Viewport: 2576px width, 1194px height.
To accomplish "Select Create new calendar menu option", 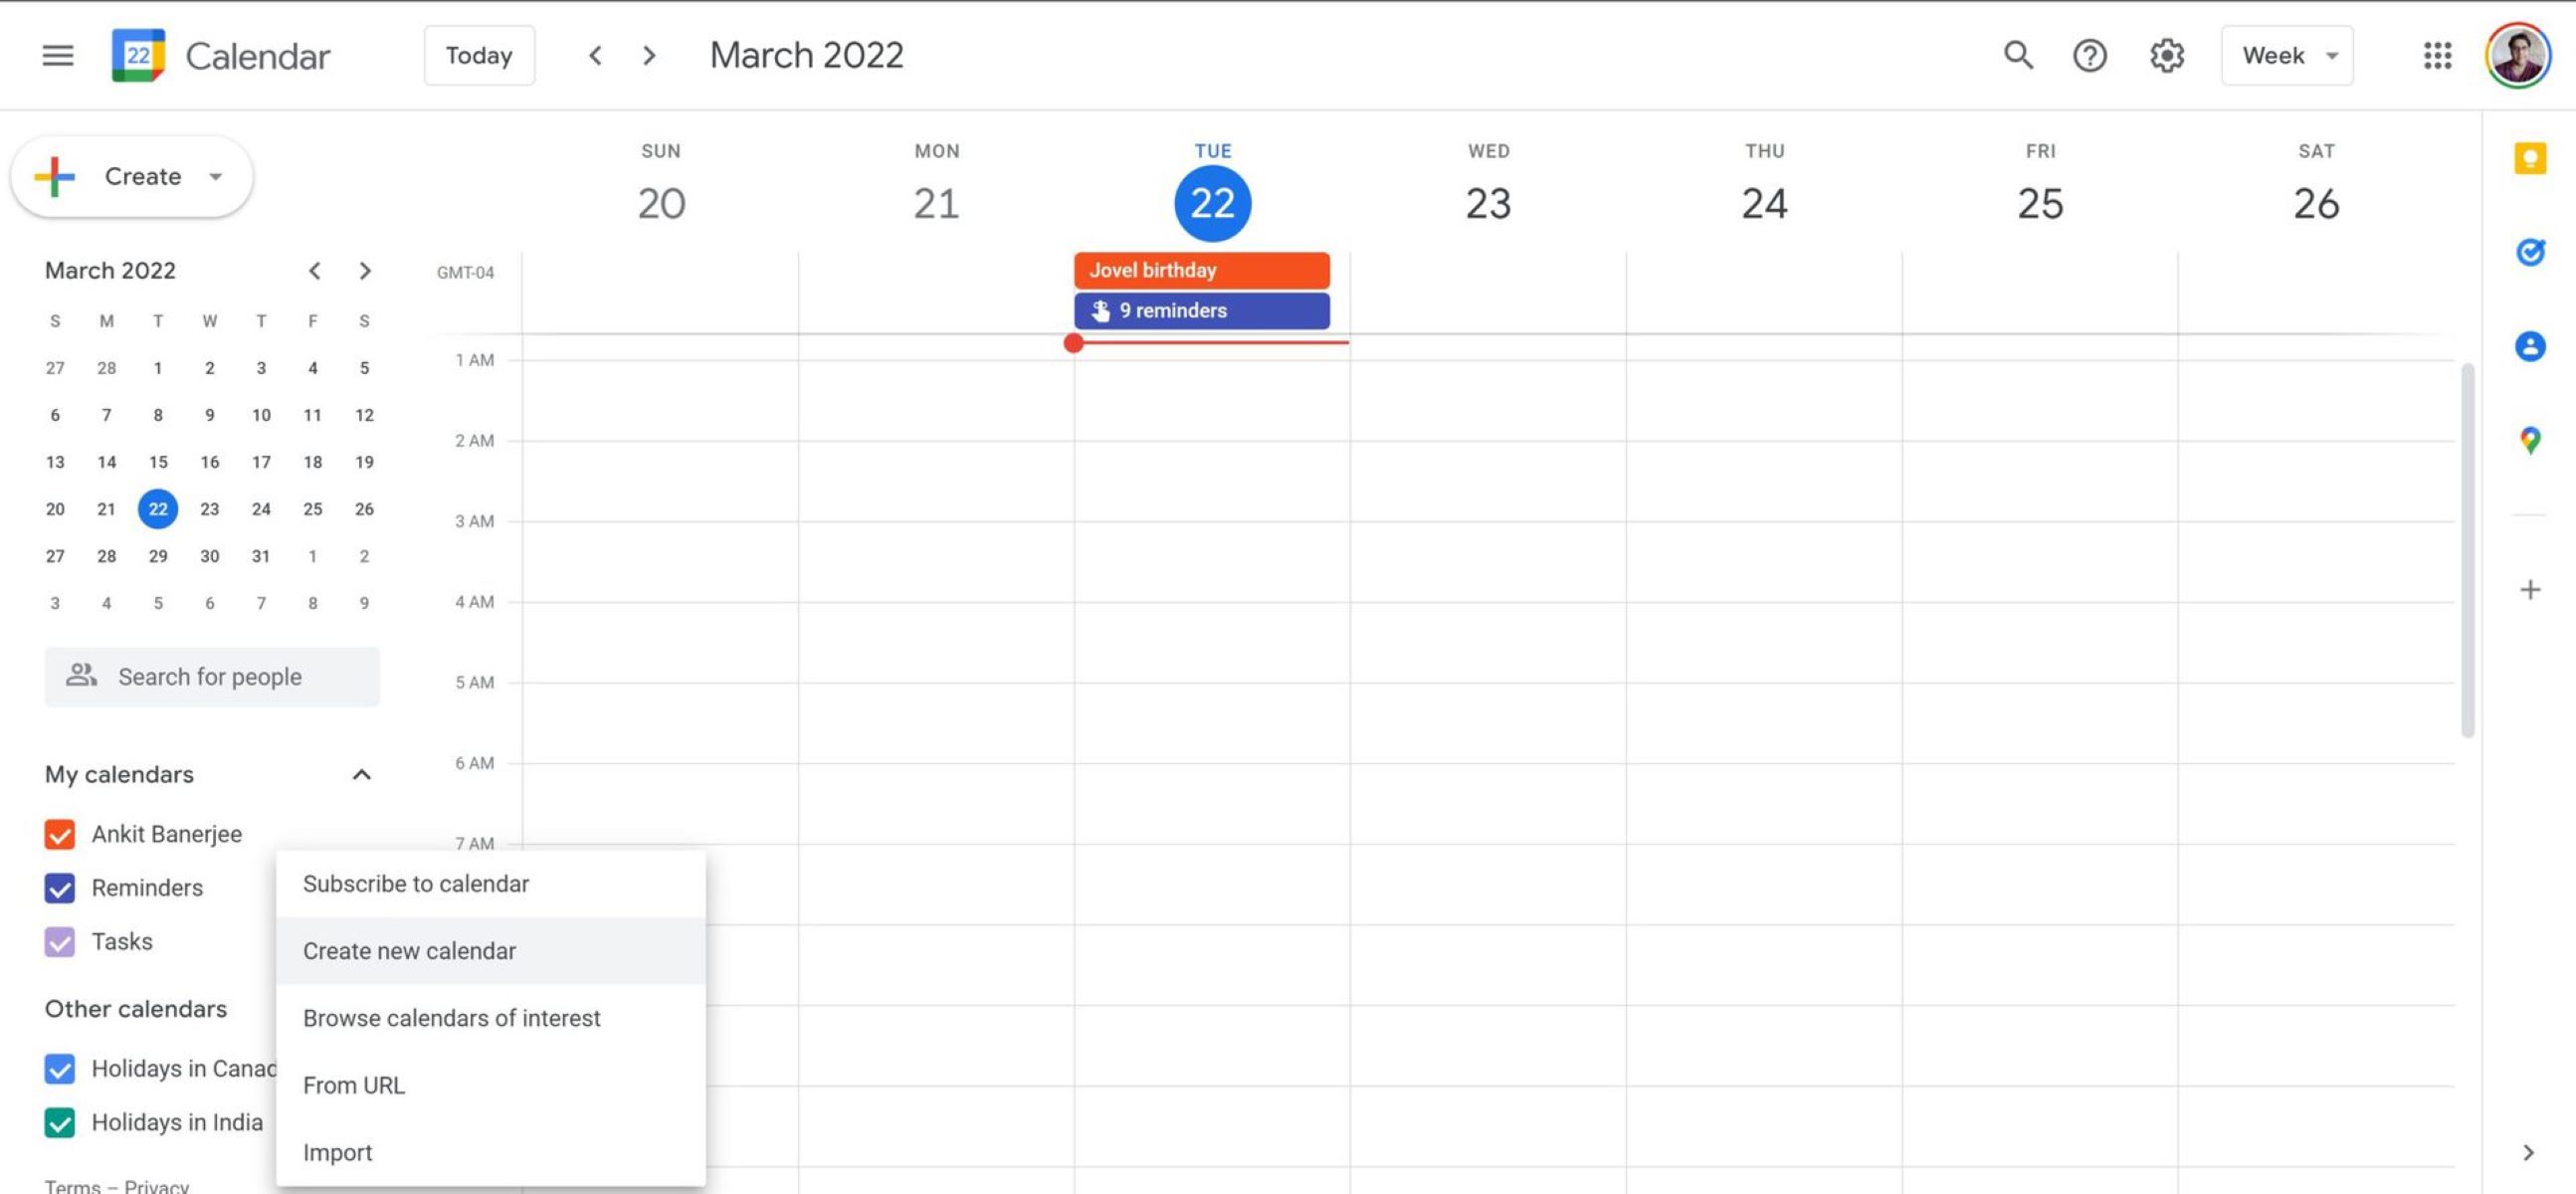I will 407,951.
